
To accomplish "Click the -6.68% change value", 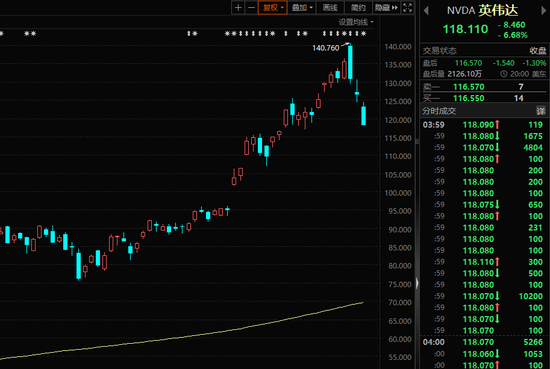I will coord(513,35).
